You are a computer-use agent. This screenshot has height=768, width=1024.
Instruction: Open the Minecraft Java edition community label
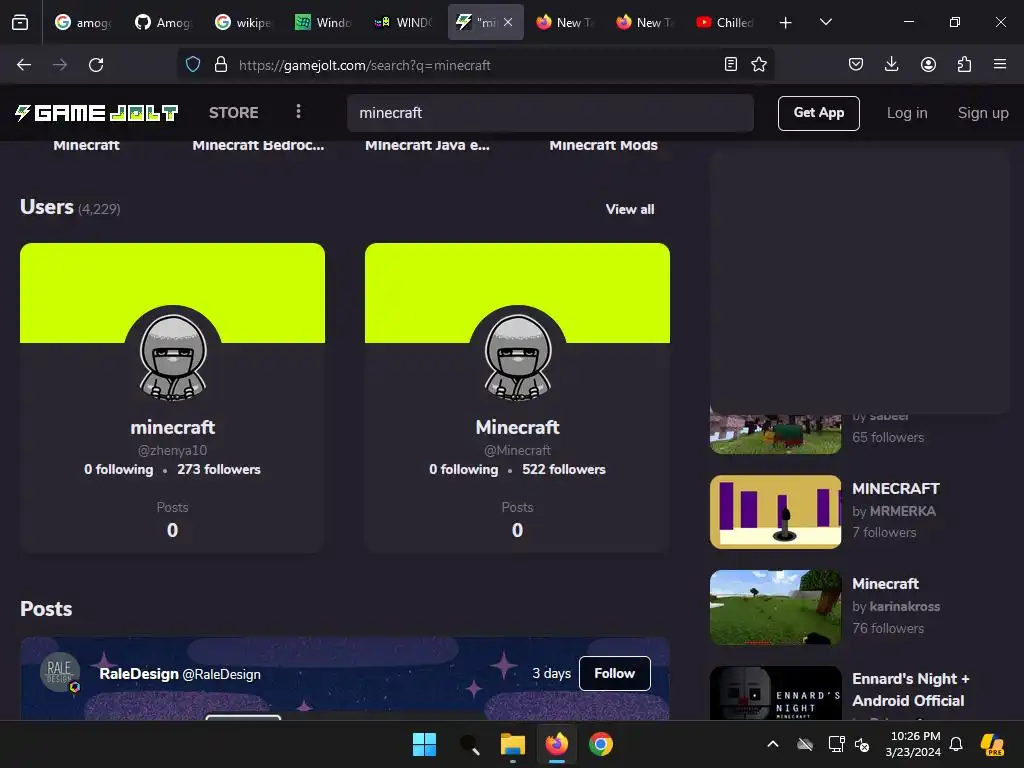[427, 145]
